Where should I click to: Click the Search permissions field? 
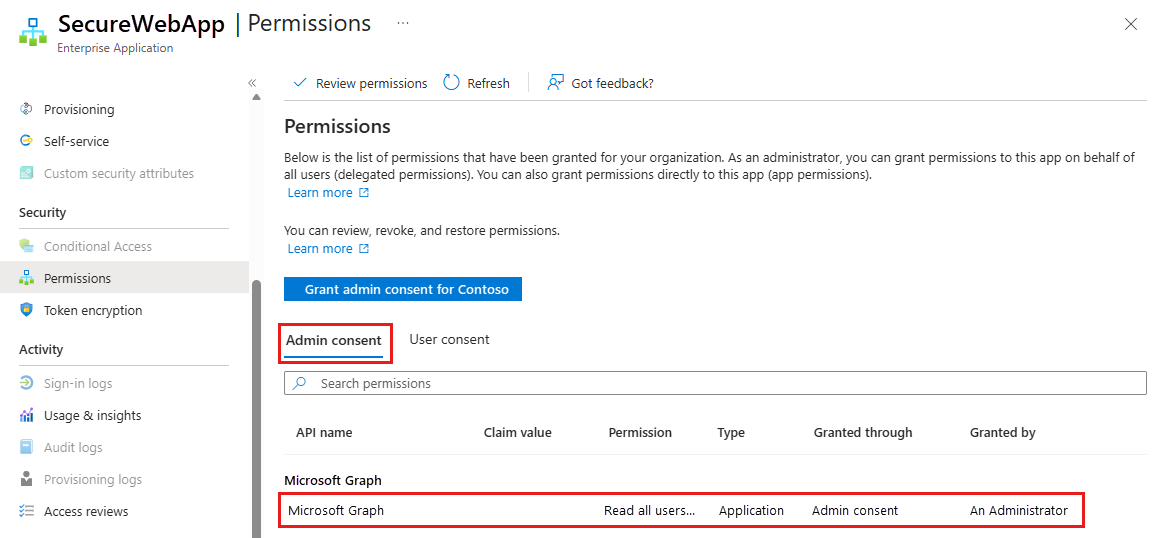point(715,383)
